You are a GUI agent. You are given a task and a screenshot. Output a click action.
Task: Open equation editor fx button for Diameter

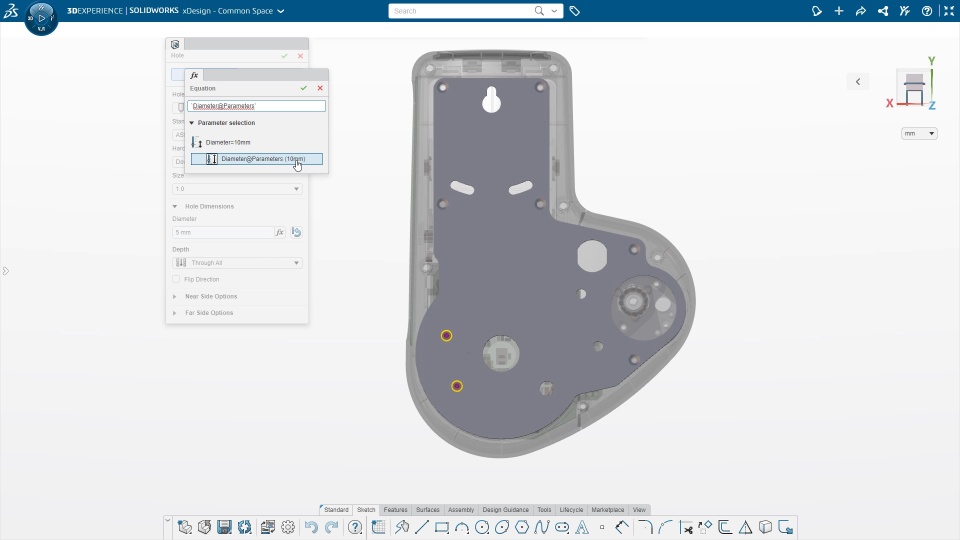(280, 233)
